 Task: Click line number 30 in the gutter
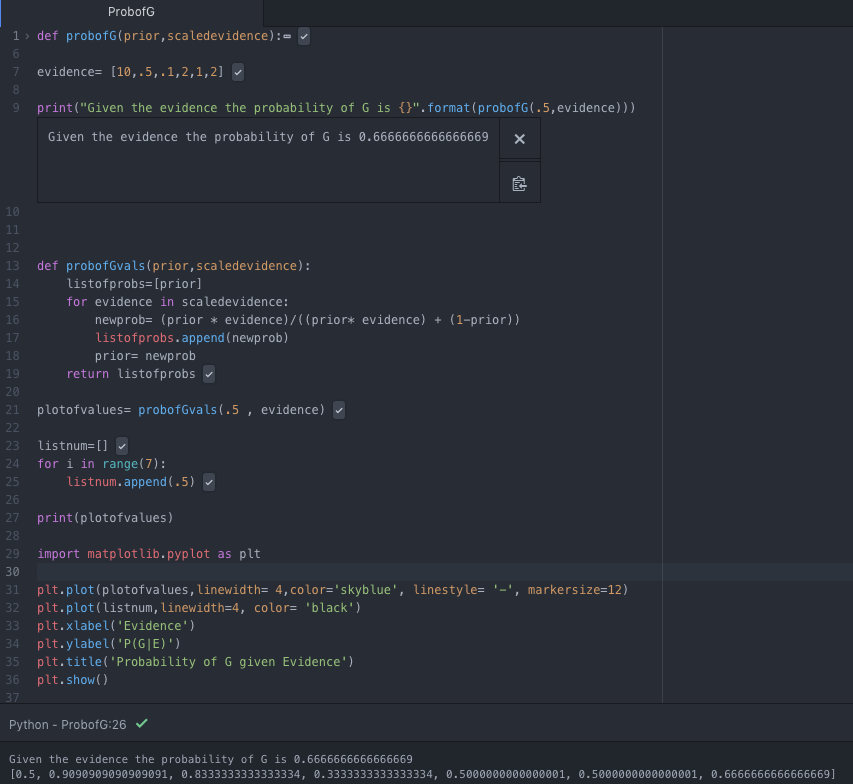tap(13, 572)
